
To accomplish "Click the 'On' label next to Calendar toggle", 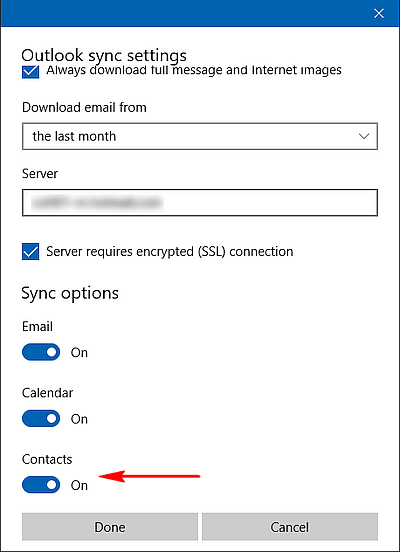I will 79,419.
